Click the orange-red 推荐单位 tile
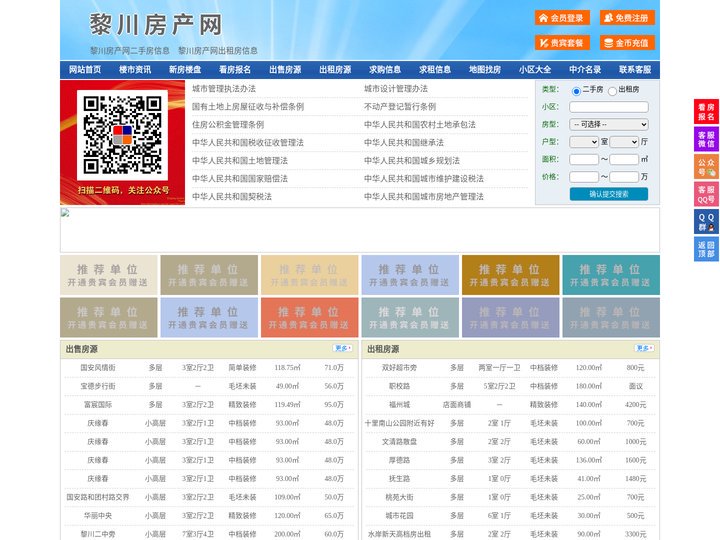 pos(309,317)
